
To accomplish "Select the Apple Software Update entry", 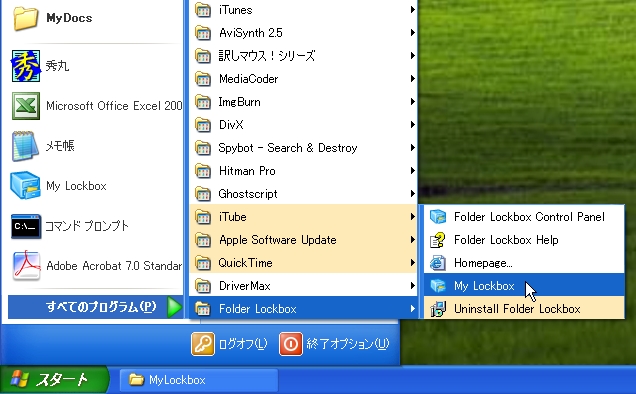I will (x=304, y=240).
